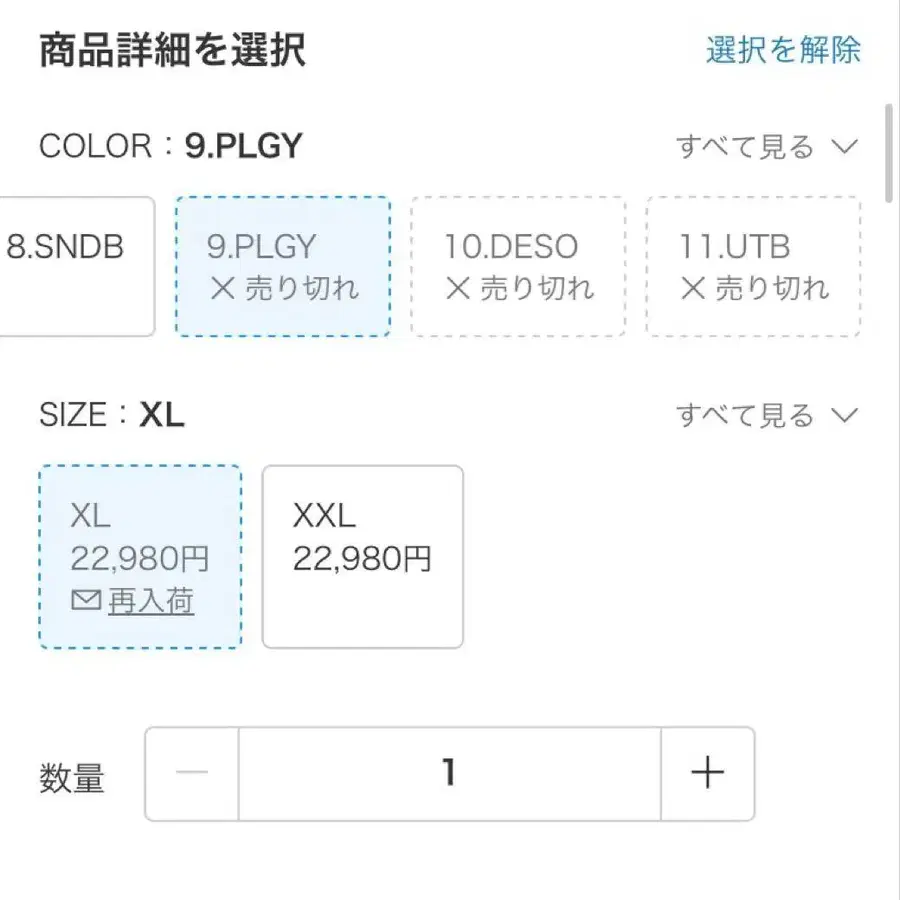Open the 9.PLGY selected color expander
This screenshot has height=900, width=900.
(283, 265)
